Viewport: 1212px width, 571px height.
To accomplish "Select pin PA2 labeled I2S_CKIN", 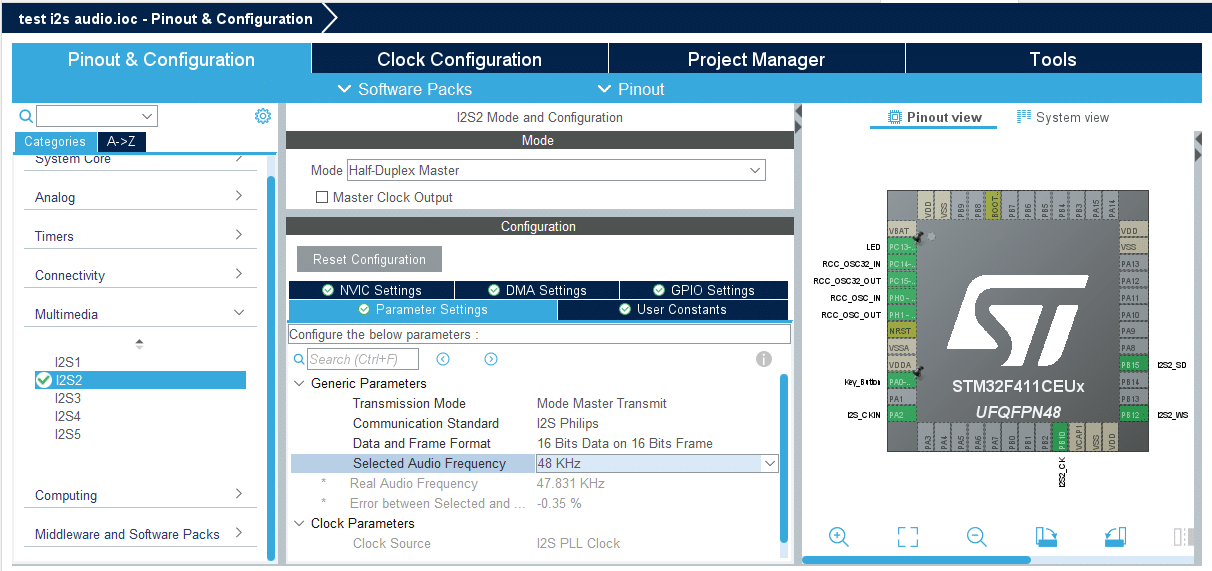I will (x=902, y=414).
